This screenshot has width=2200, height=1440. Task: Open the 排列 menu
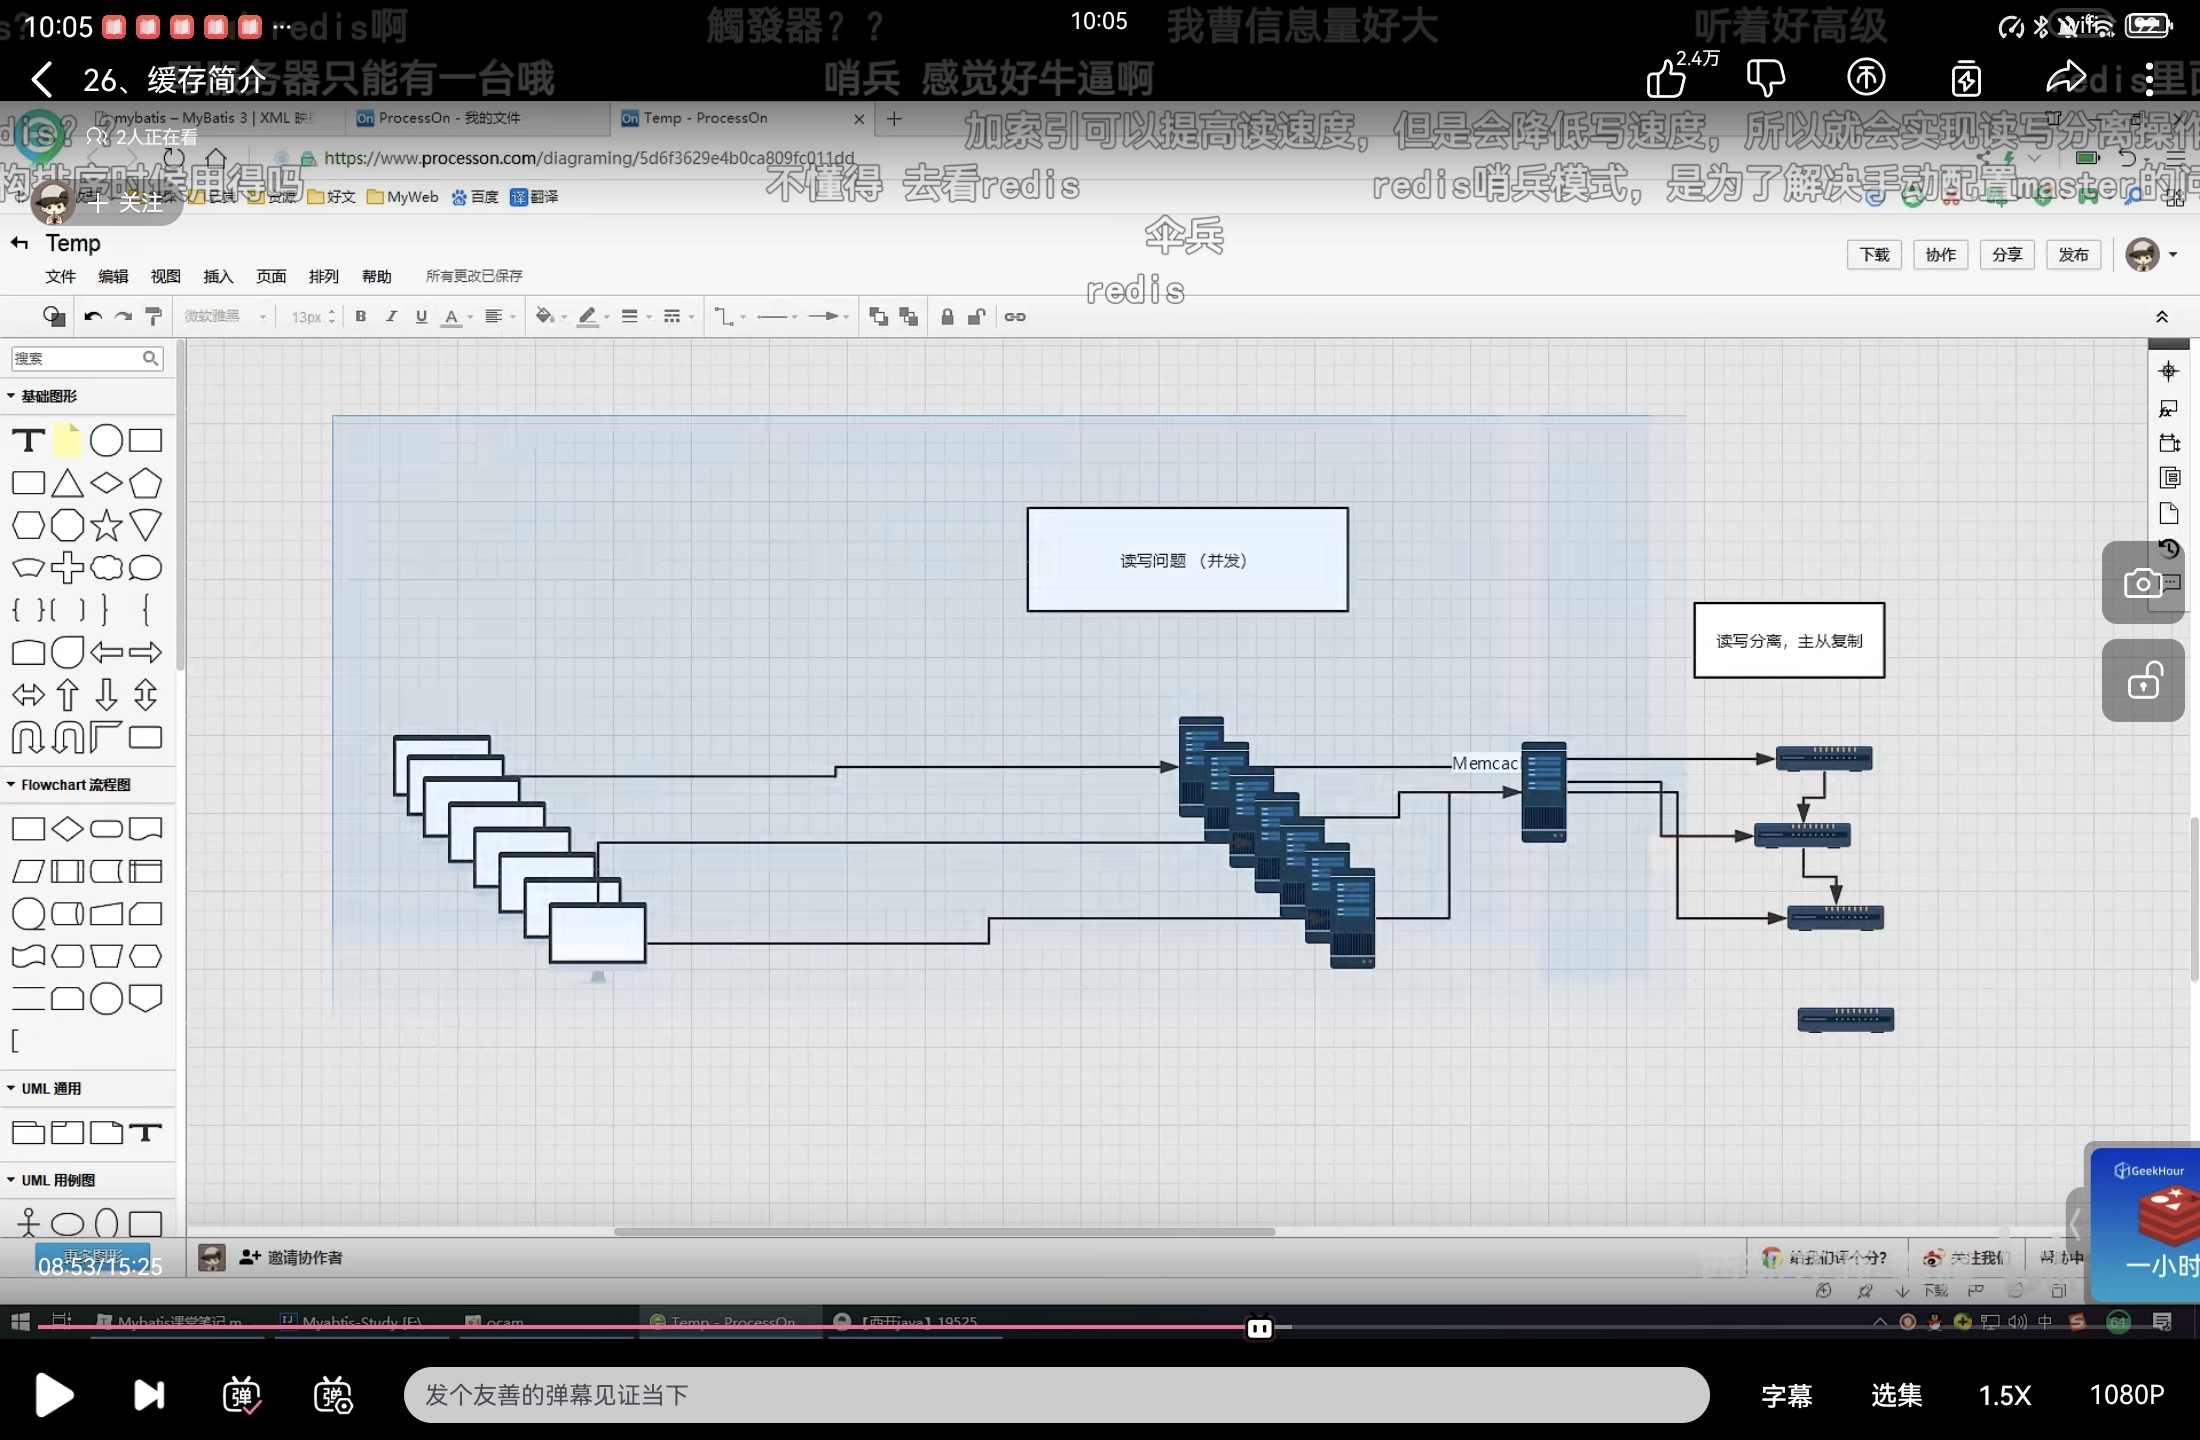323,276
